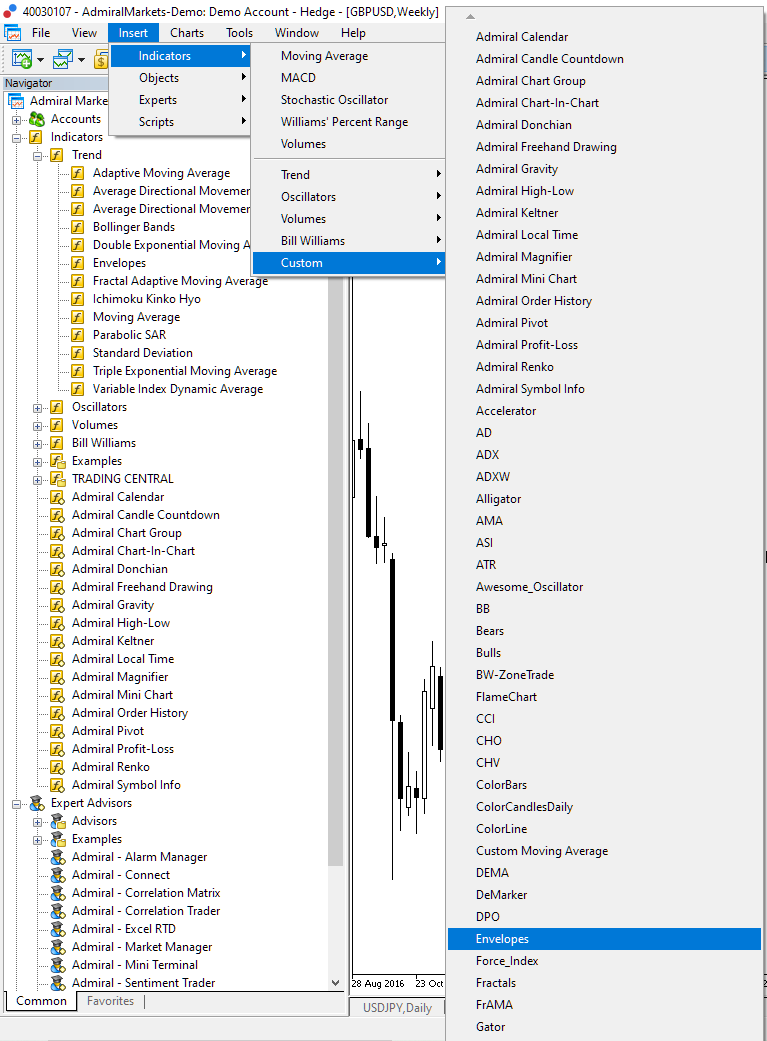The image size is (767, 1041).
Task: Expand the Volumes tree node in Navigator
Action: tap(38, 426)
